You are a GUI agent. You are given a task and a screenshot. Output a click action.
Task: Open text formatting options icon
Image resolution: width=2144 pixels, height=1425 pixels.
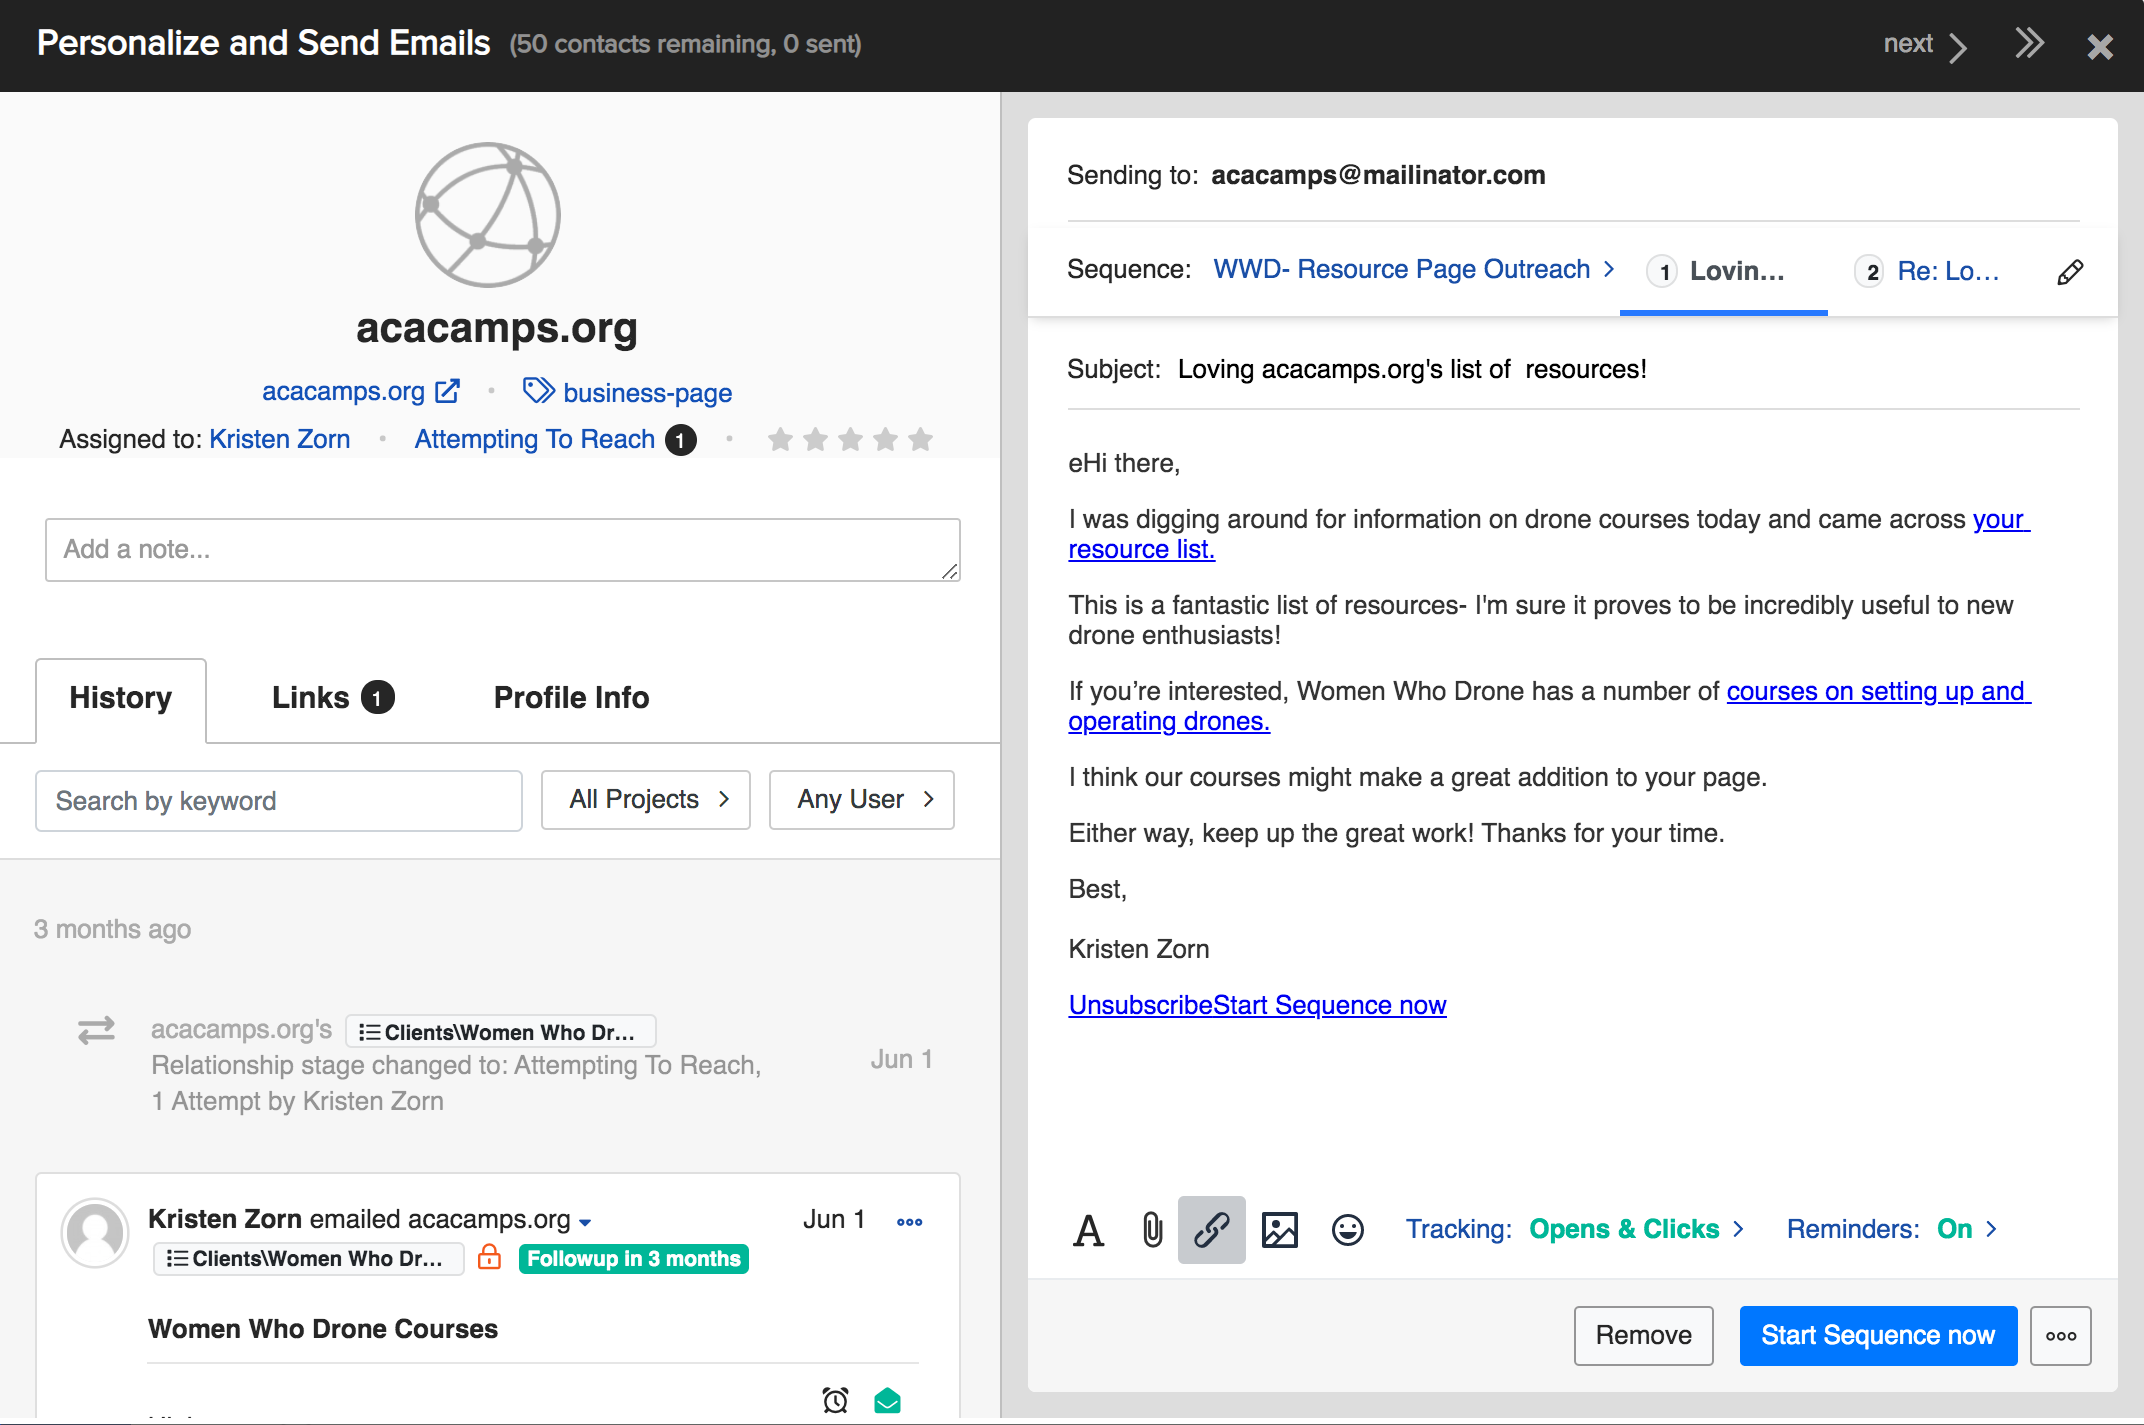tap(1088, 1230)
